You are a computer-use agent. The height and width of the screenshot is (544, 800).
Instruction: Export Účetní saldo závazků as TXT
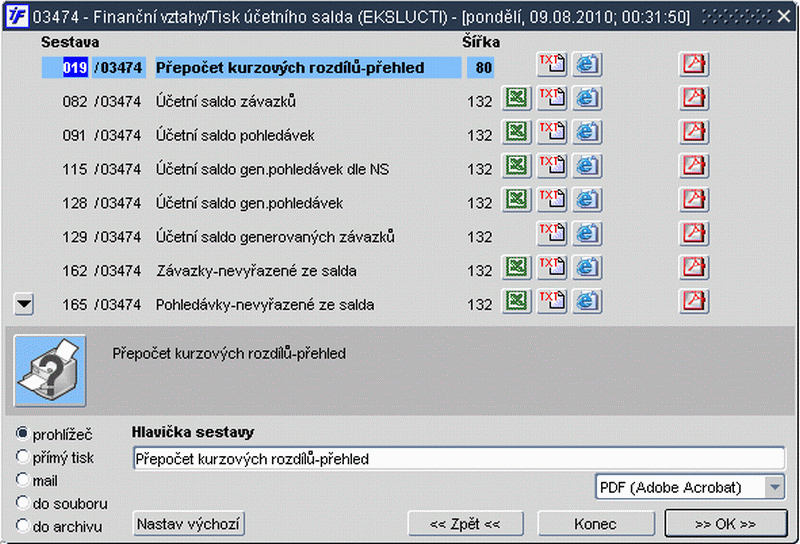[552, 98]
